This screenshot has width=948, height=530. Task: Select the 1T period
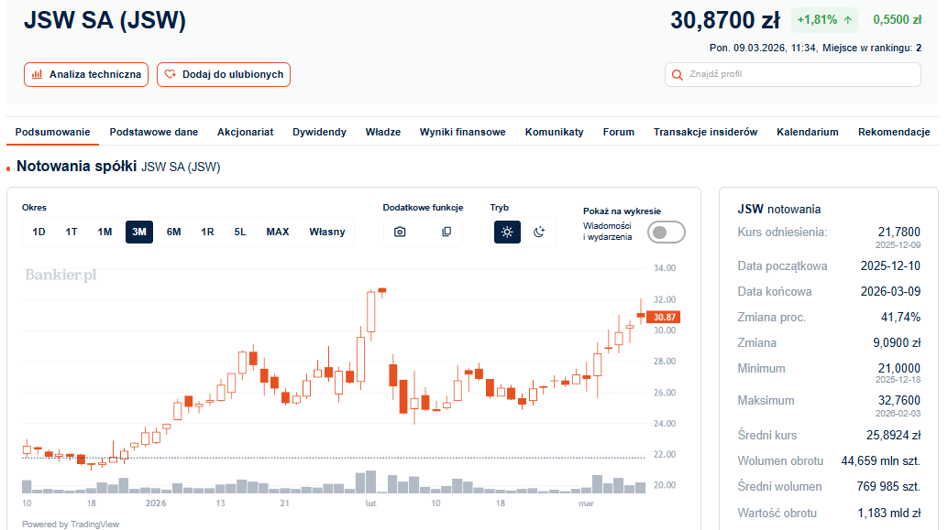pos(71,232)
